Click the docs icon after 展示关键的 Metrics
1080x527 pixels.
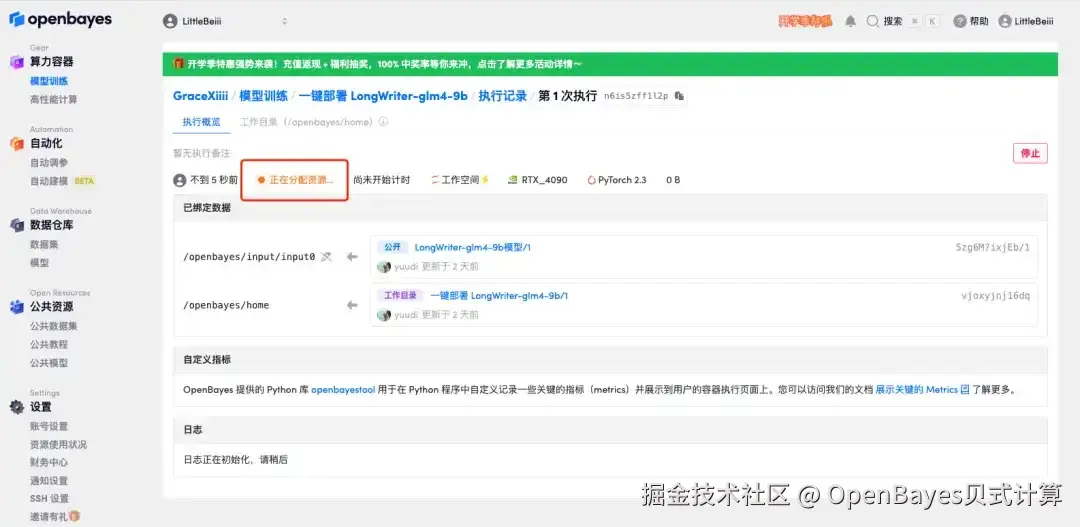[965, 389]
